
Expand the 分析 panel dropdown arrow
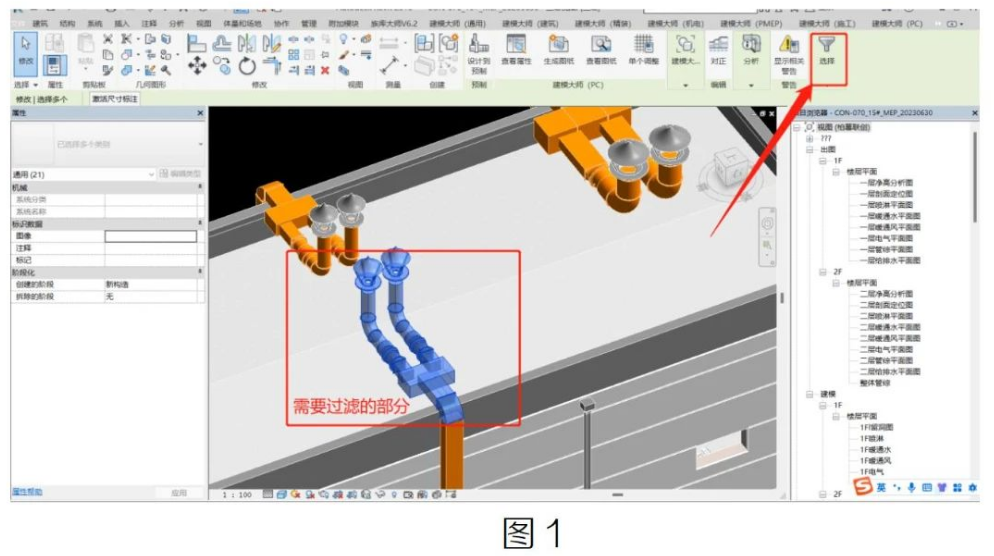click(x=751, y=85)
